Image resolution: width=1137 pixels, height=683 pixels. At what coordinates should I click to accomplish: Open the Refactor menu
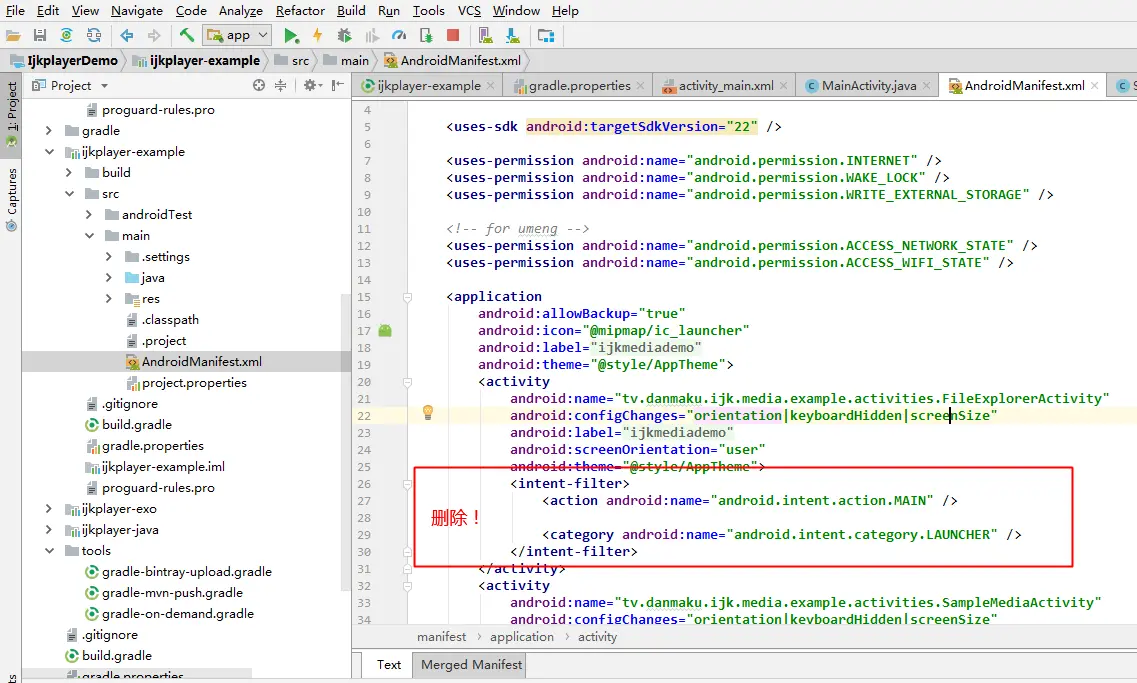pyautogui.click(x=300, y=11)
